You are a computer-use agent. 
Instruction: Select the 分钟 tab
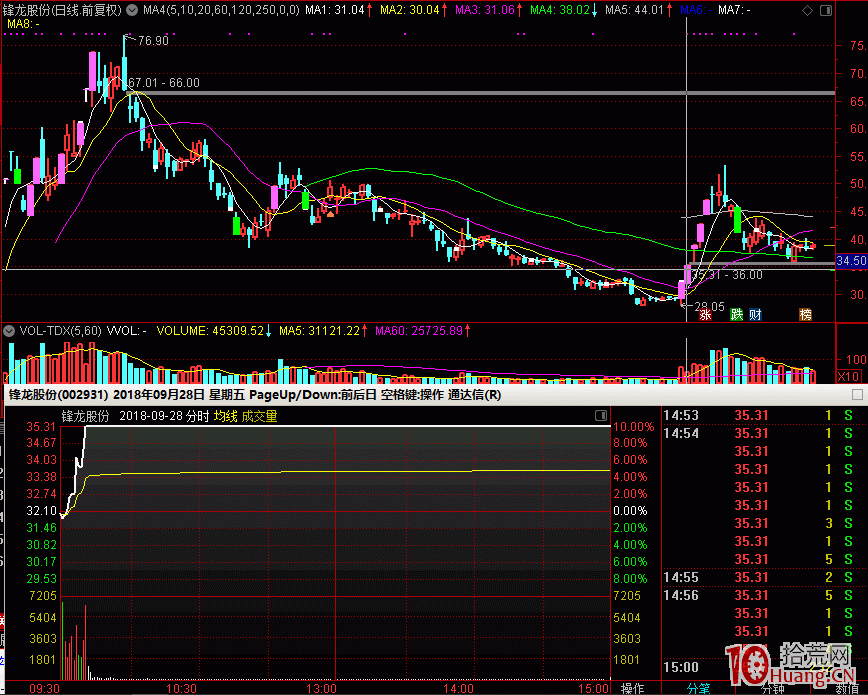(773, 688)
